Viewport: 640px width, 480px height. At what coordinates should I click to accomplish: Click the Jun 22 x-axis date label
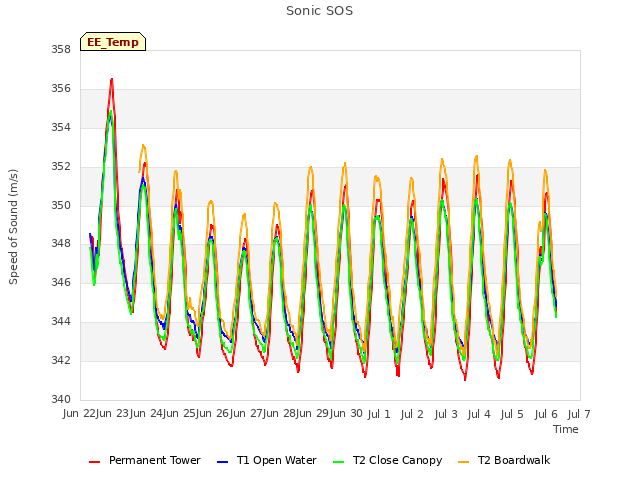click(79, 414)
